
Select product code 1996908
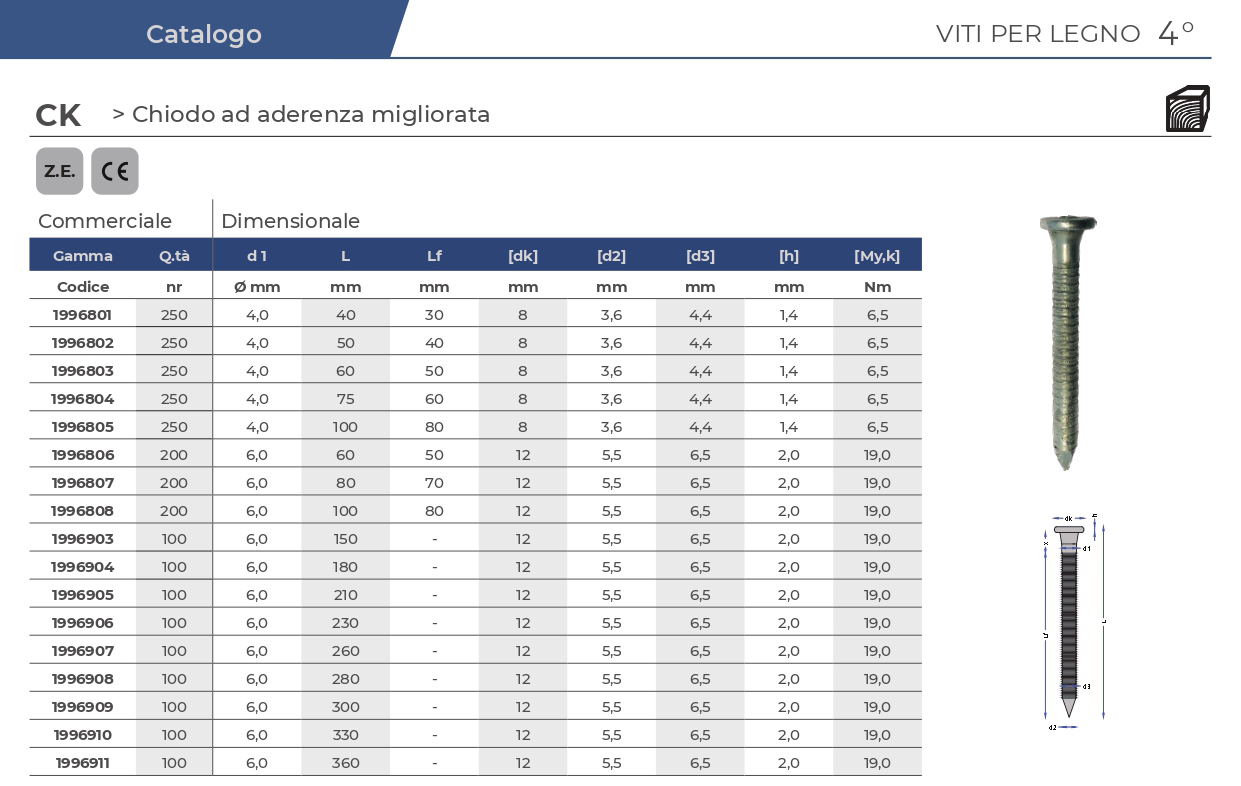[83, 679]
